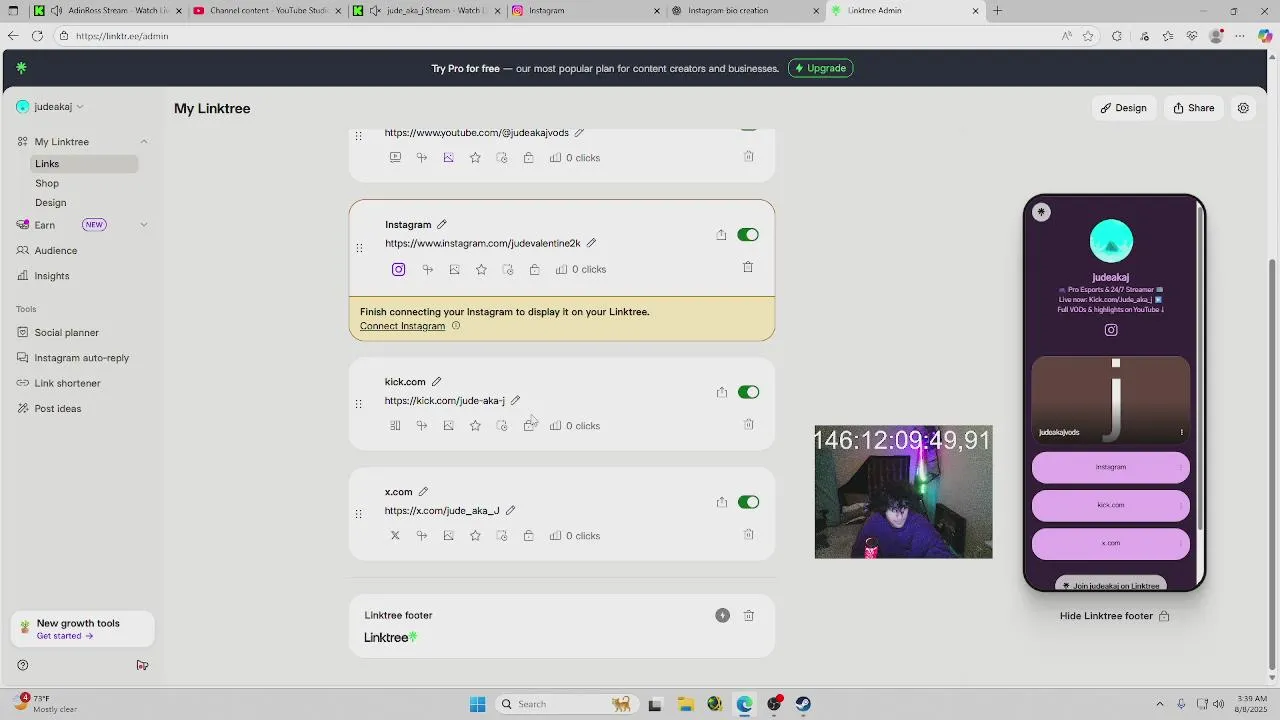Delete the YouTube judeakajvods link
This screenshot has height=720, width=1280.
click(x=748, y=156)
